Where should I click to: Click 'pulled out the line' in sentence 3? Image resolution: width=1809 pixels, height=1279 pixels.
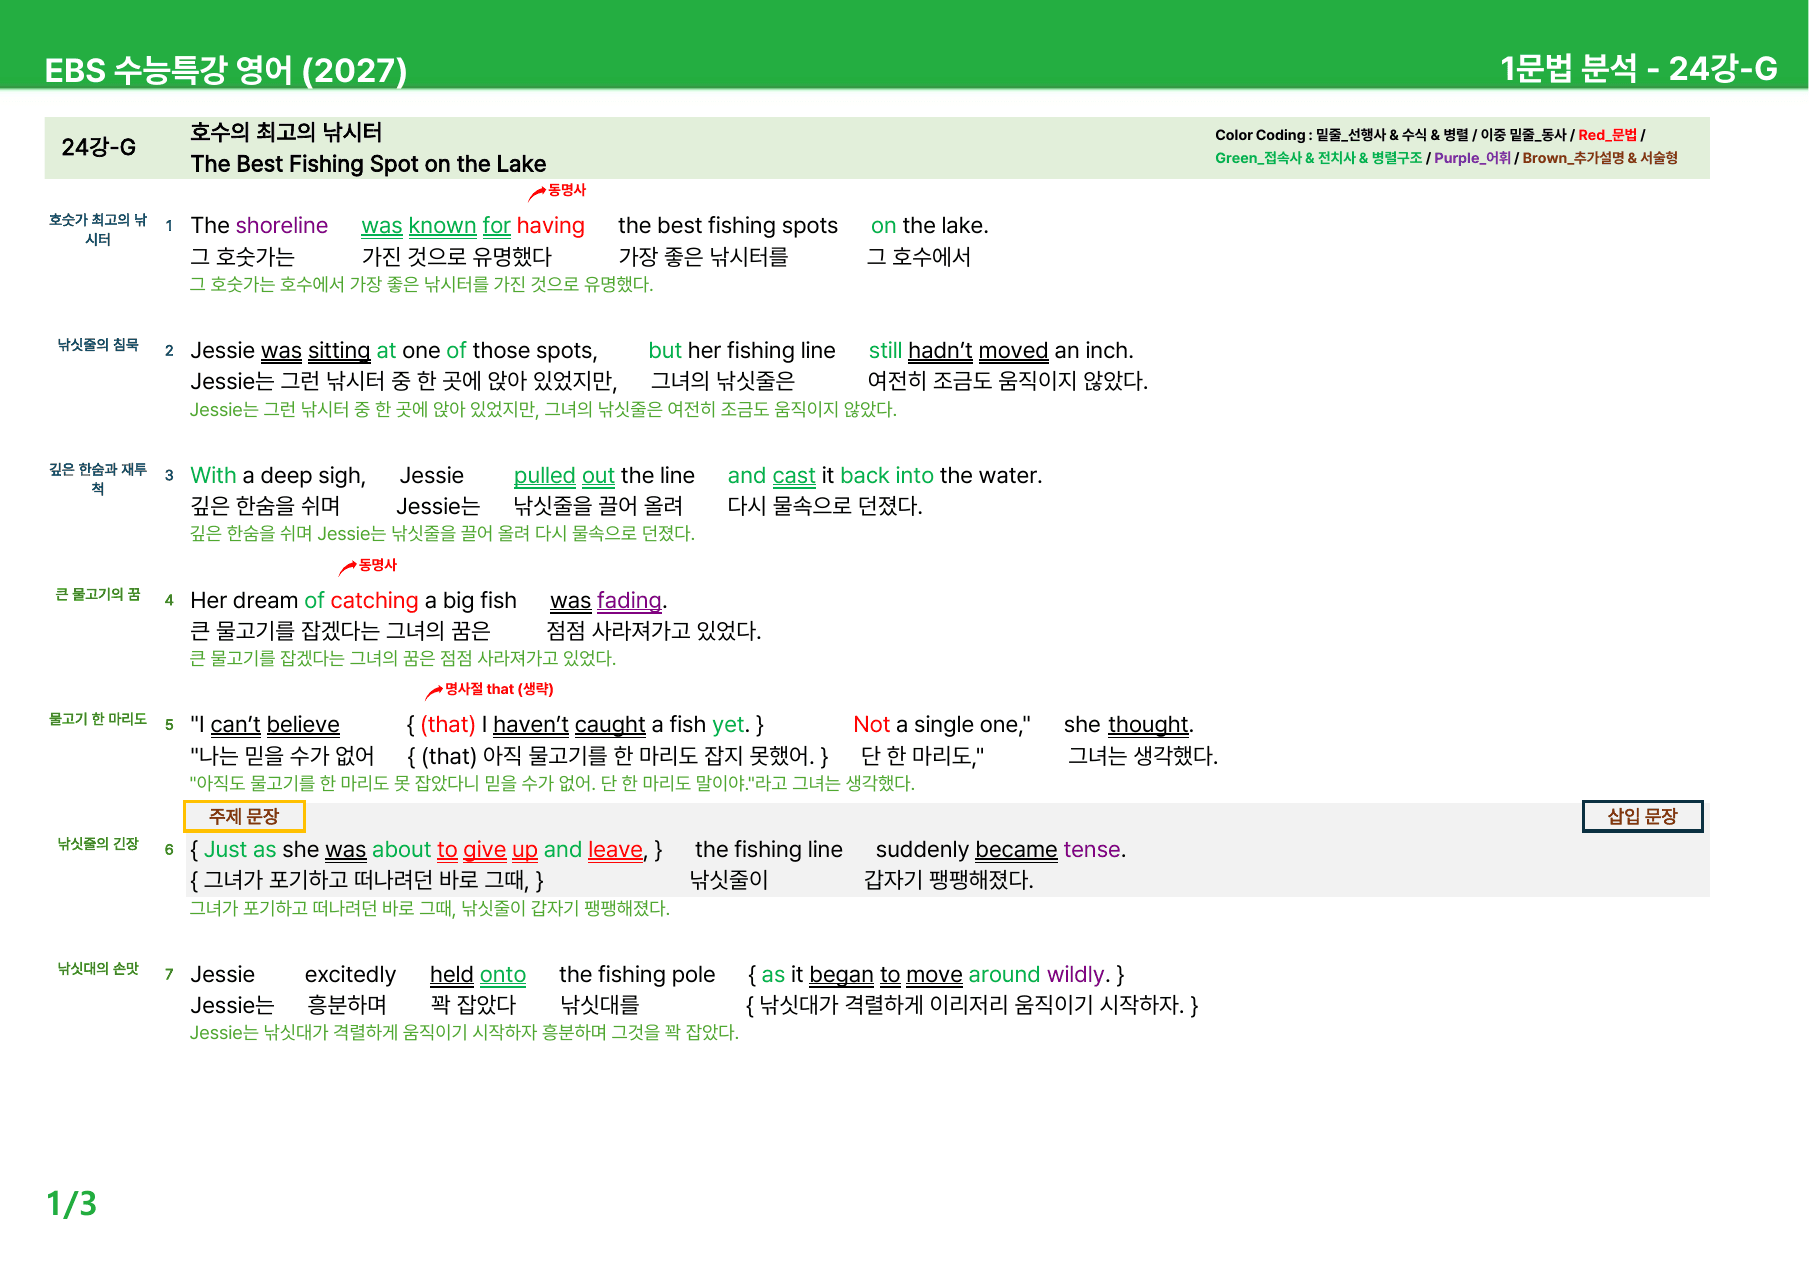604,476
